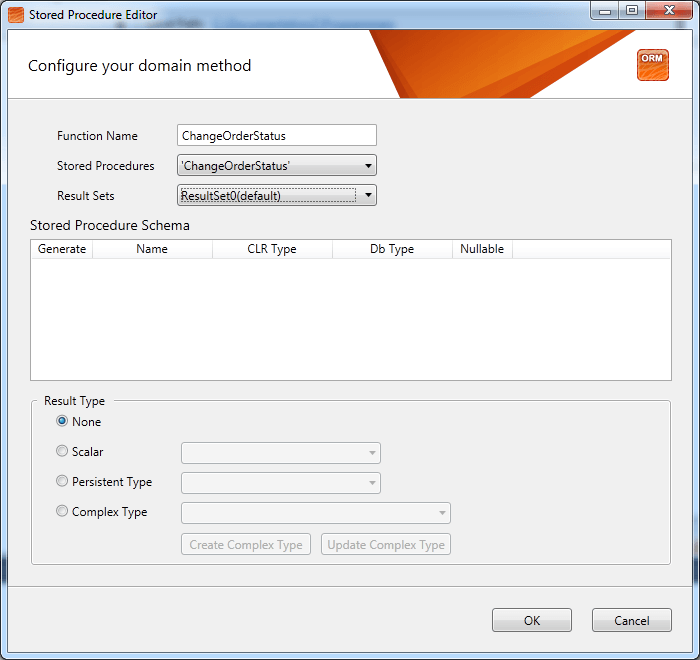The height and width of the screenshot is (660, 700).
Task: Click the 'Result Type' group label
Action: click(x=75, y=401)
